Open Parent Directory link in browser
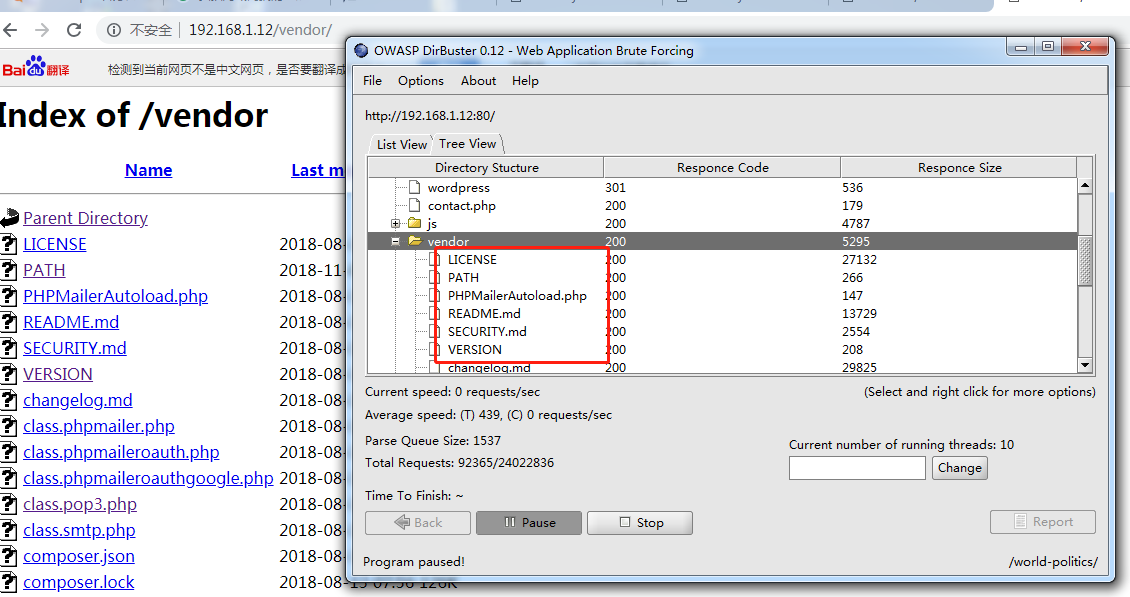The image size is (1130, 597). 85,218
